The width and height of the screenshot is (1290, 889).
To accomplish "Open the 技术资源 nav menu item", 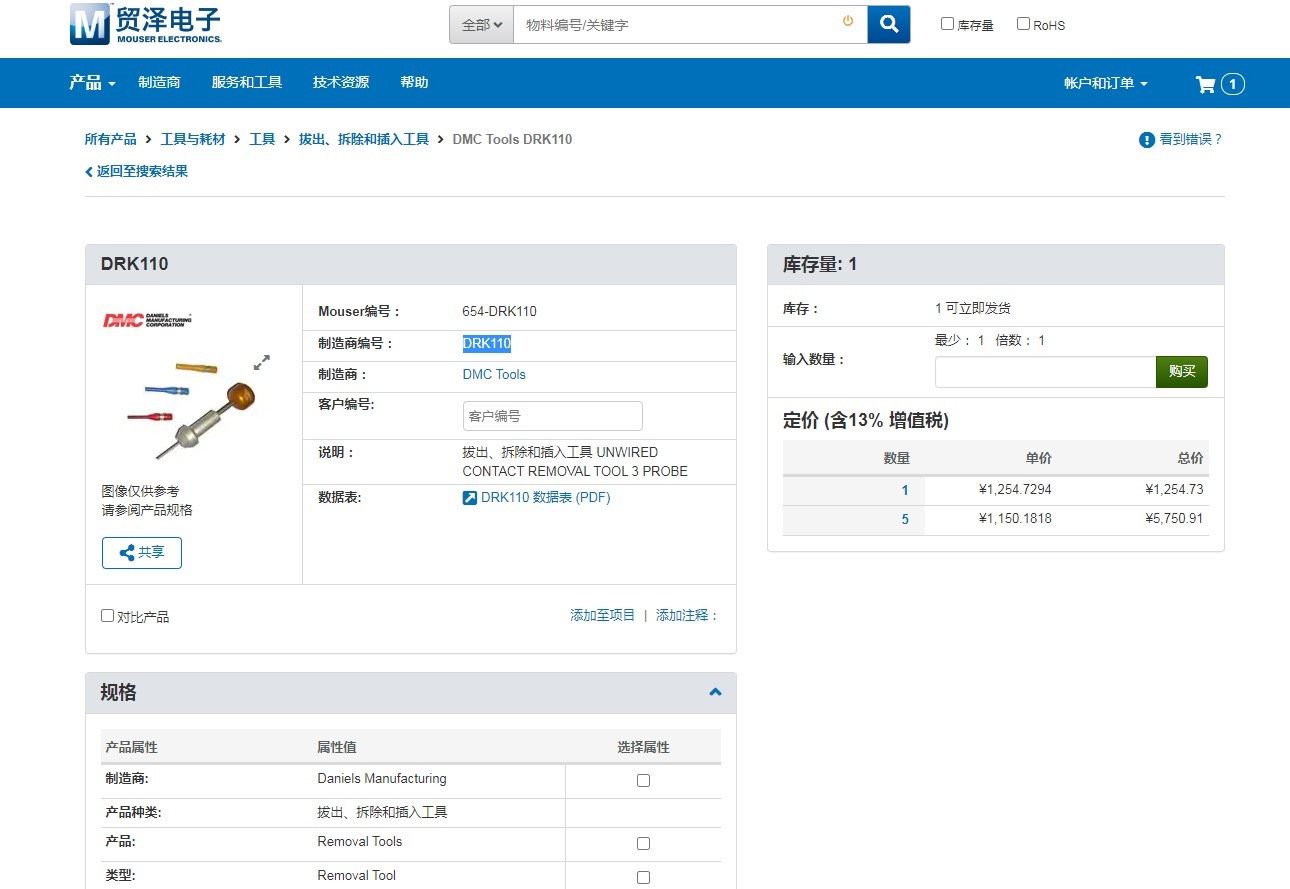I will (341, 83).
